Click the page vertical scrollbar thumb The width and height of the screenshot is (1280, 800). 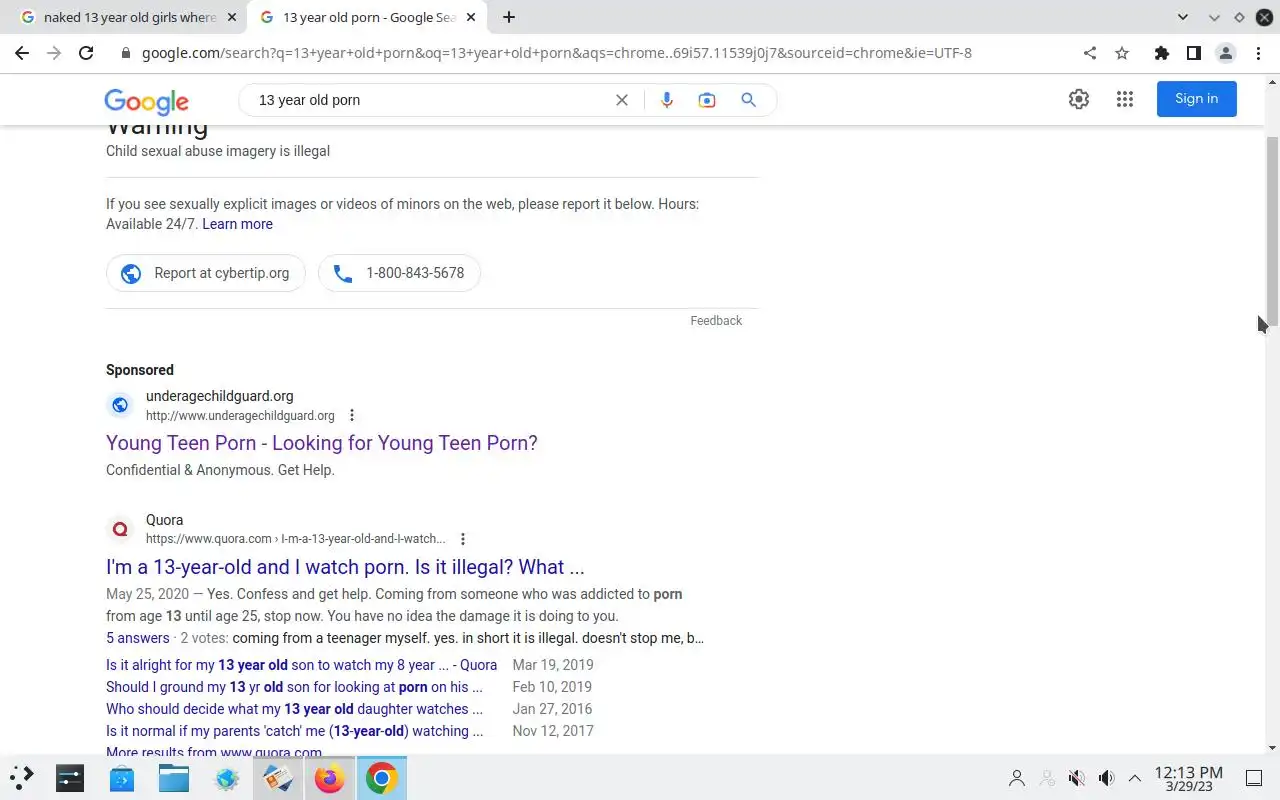pyautogui.click(x=1272, y=233)
